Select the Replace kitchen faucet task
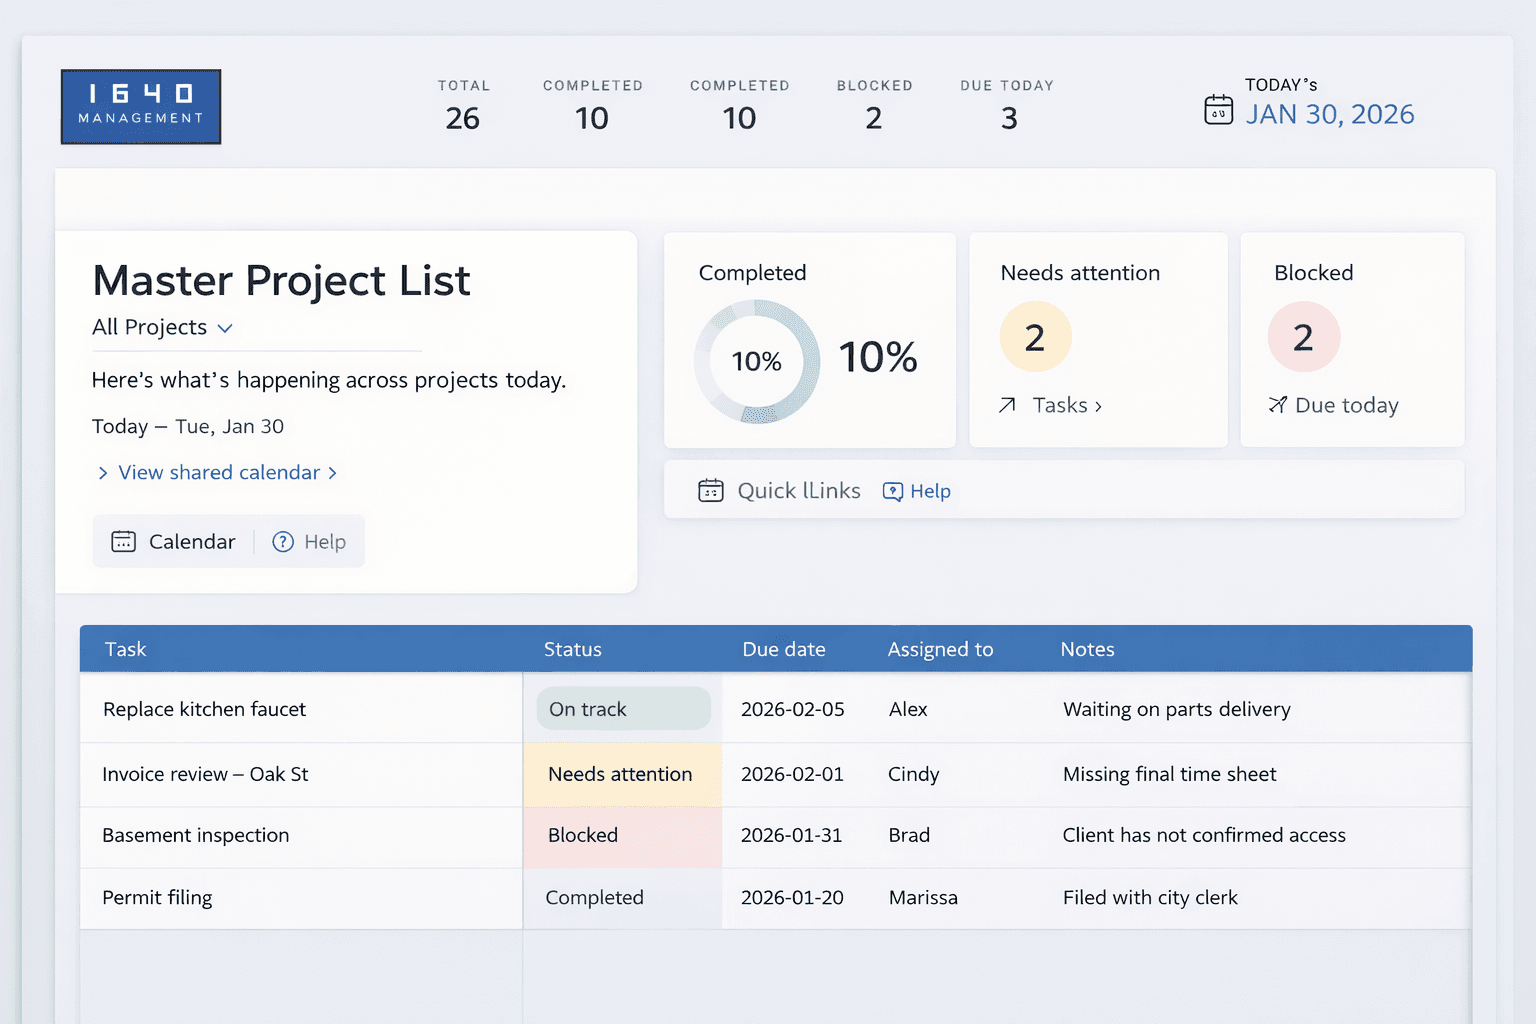This screenshot has height=1024, width=1536. 204,709
